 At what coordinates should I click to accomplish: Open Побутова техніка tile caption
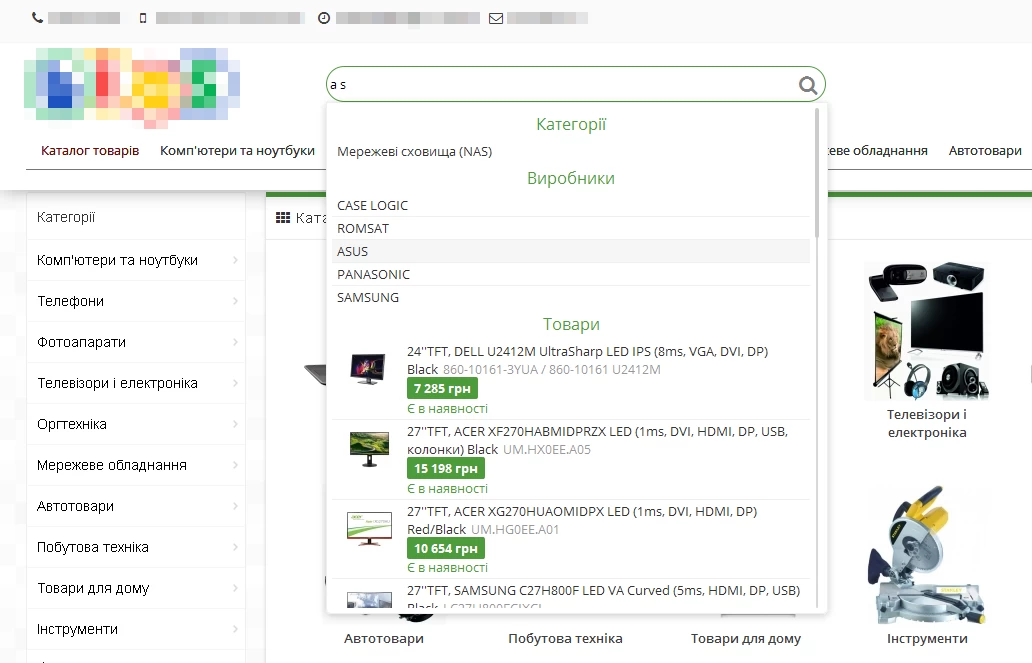(565, 639)
